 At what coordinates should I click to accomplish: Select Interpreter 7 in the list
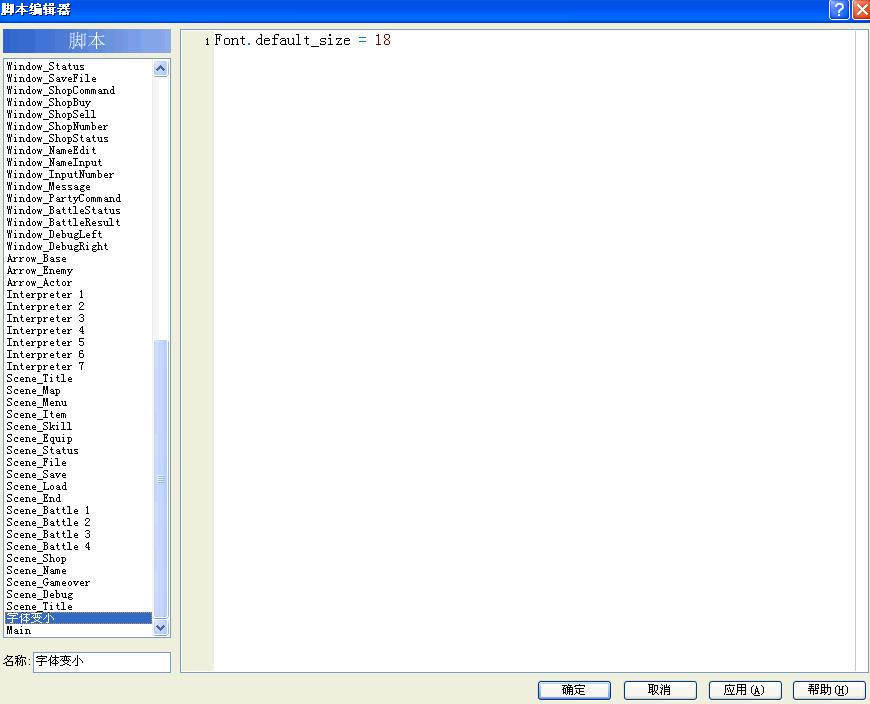tap(78, 367)
